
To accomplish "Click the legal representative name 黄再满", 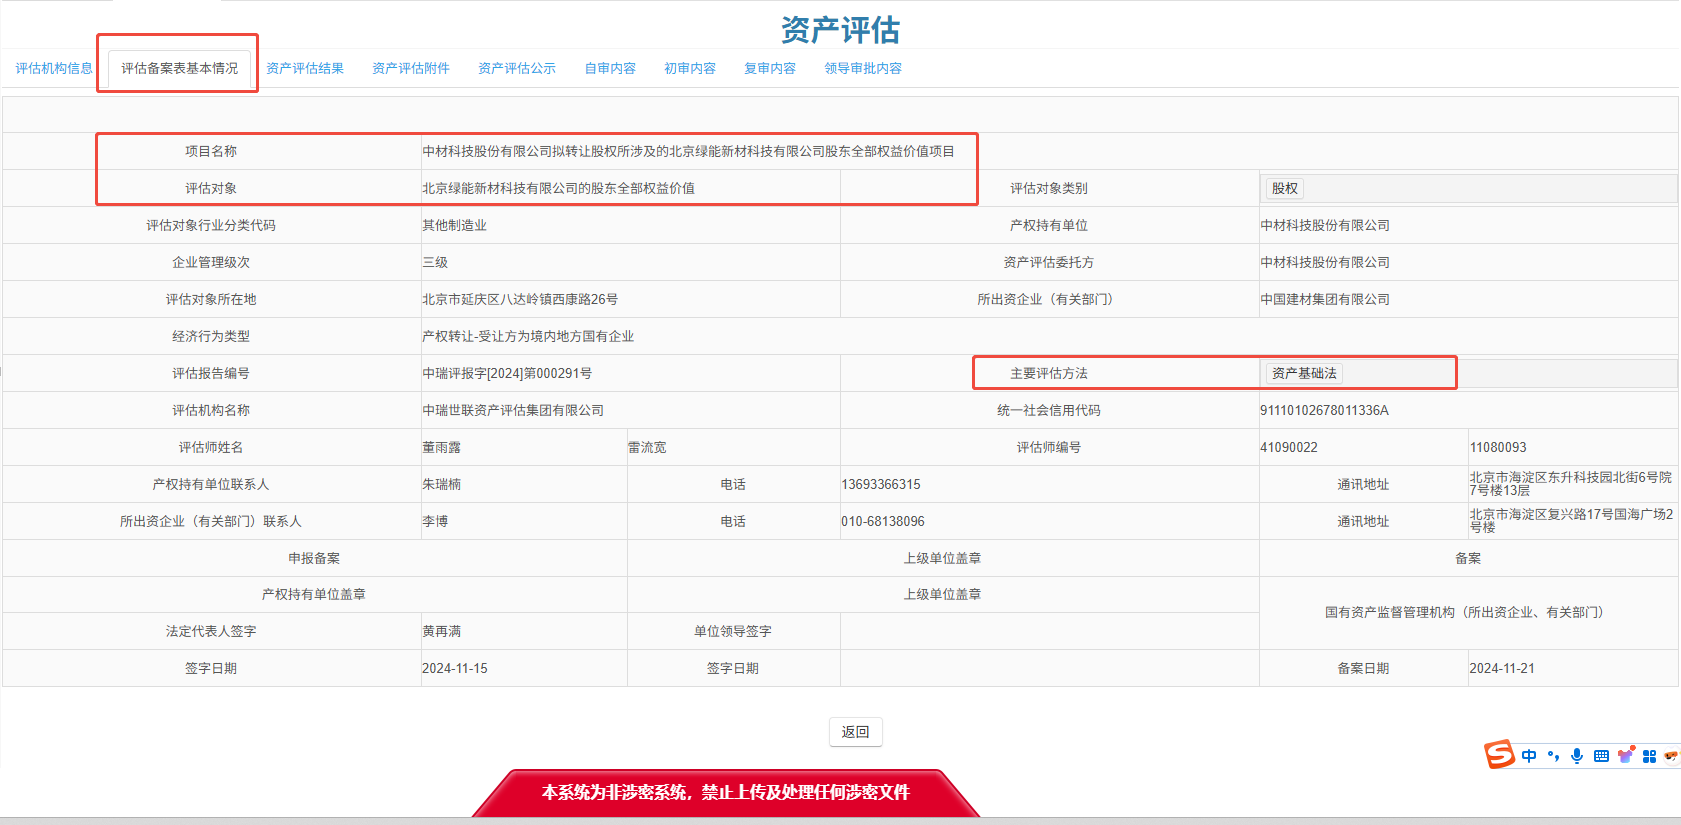I will (x=441, y=631).
